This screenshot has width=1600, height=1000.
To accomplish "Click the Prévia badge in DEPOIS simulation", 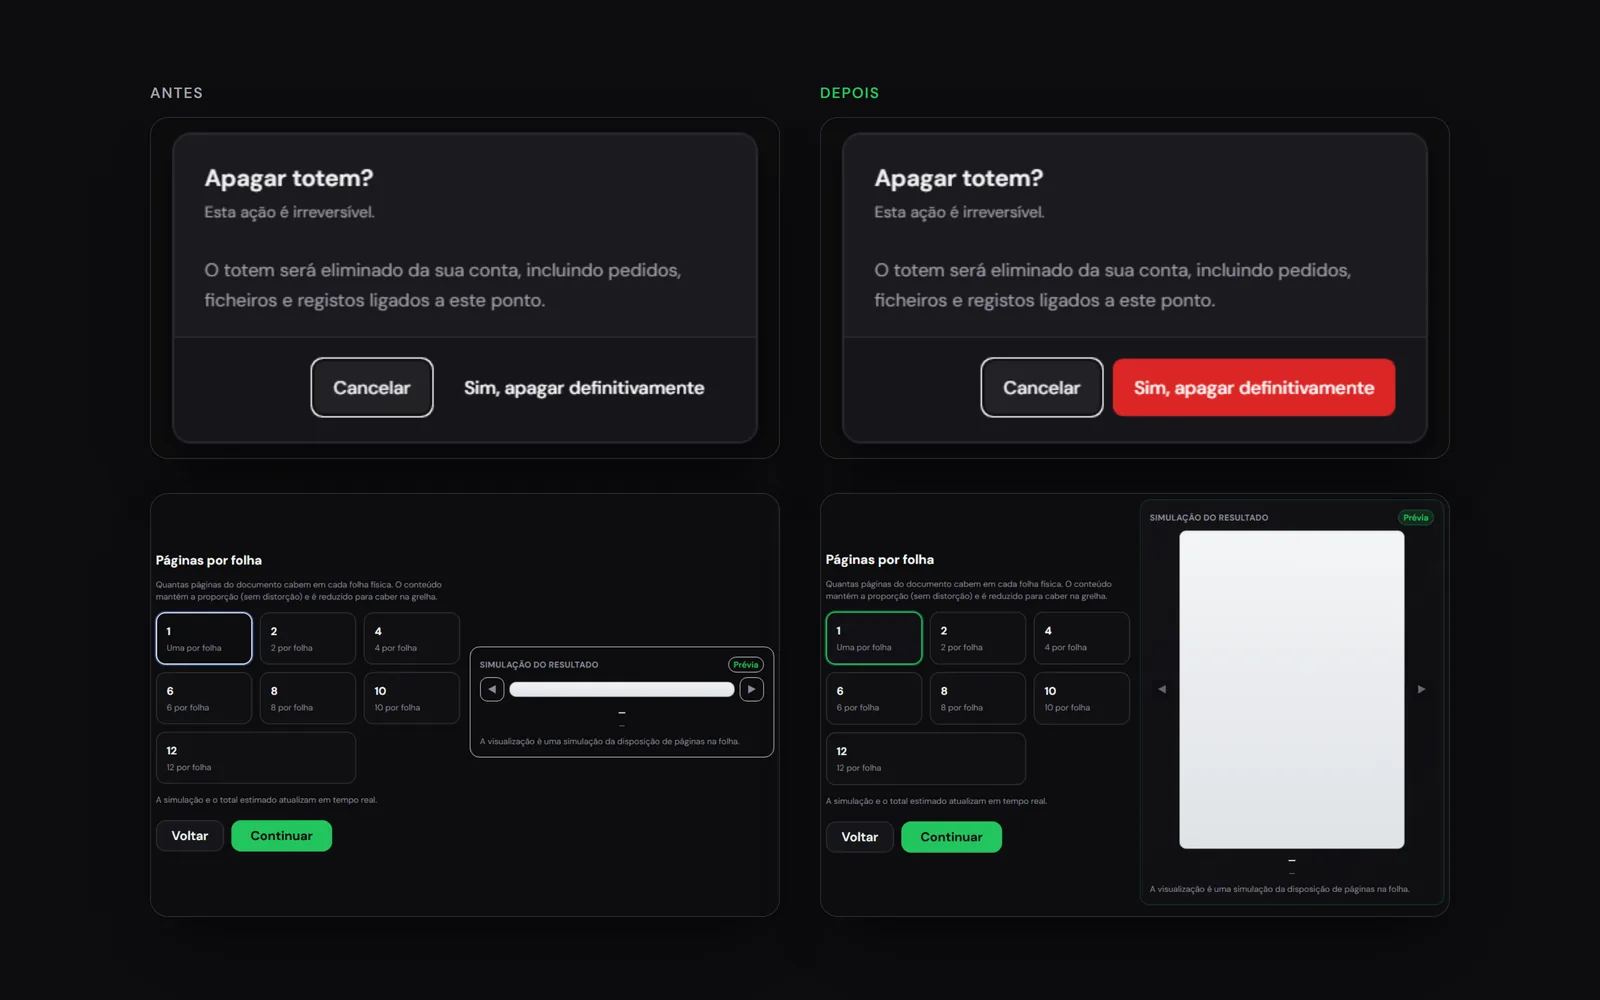I will coord(1416,518).
